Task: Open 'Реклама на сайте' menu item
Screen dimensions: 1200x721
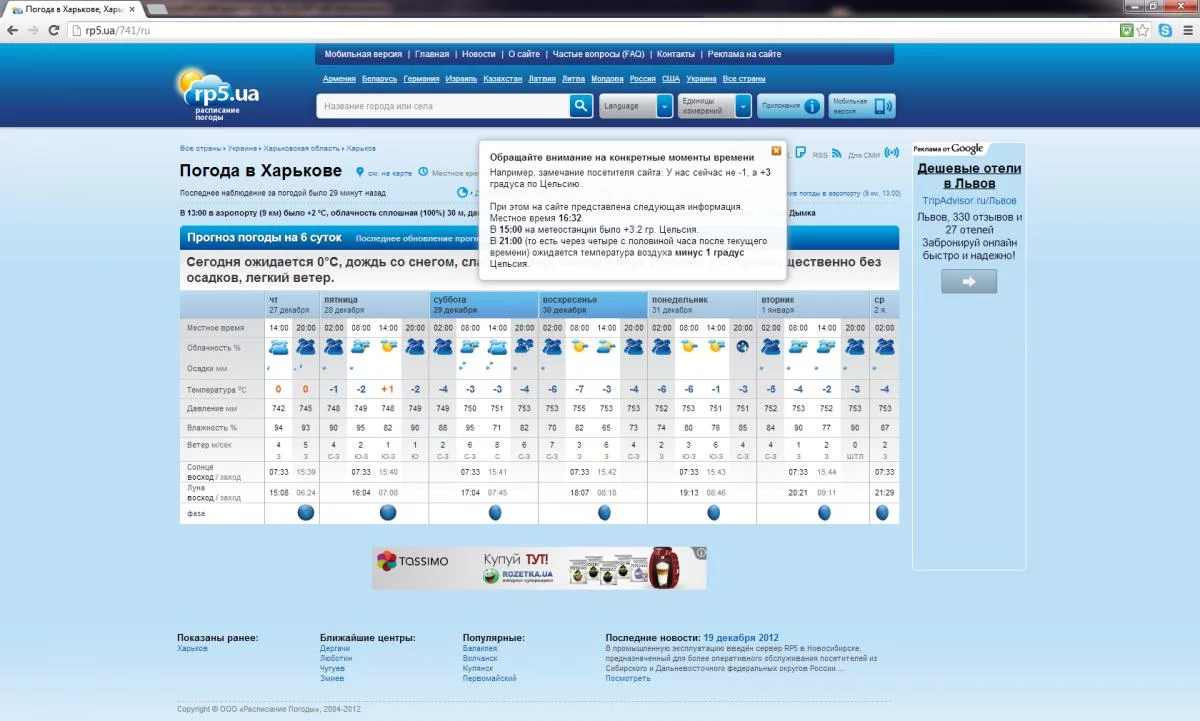Action: (745, 54)
